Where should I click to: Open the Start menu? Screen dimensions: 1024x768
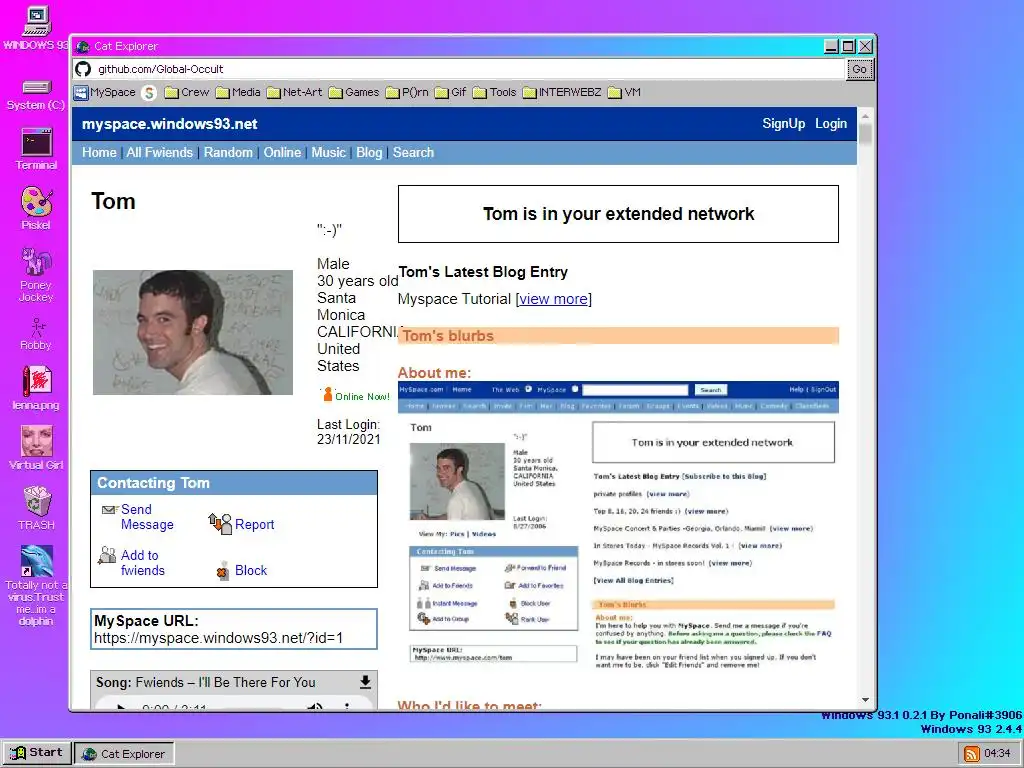(37, 753)
